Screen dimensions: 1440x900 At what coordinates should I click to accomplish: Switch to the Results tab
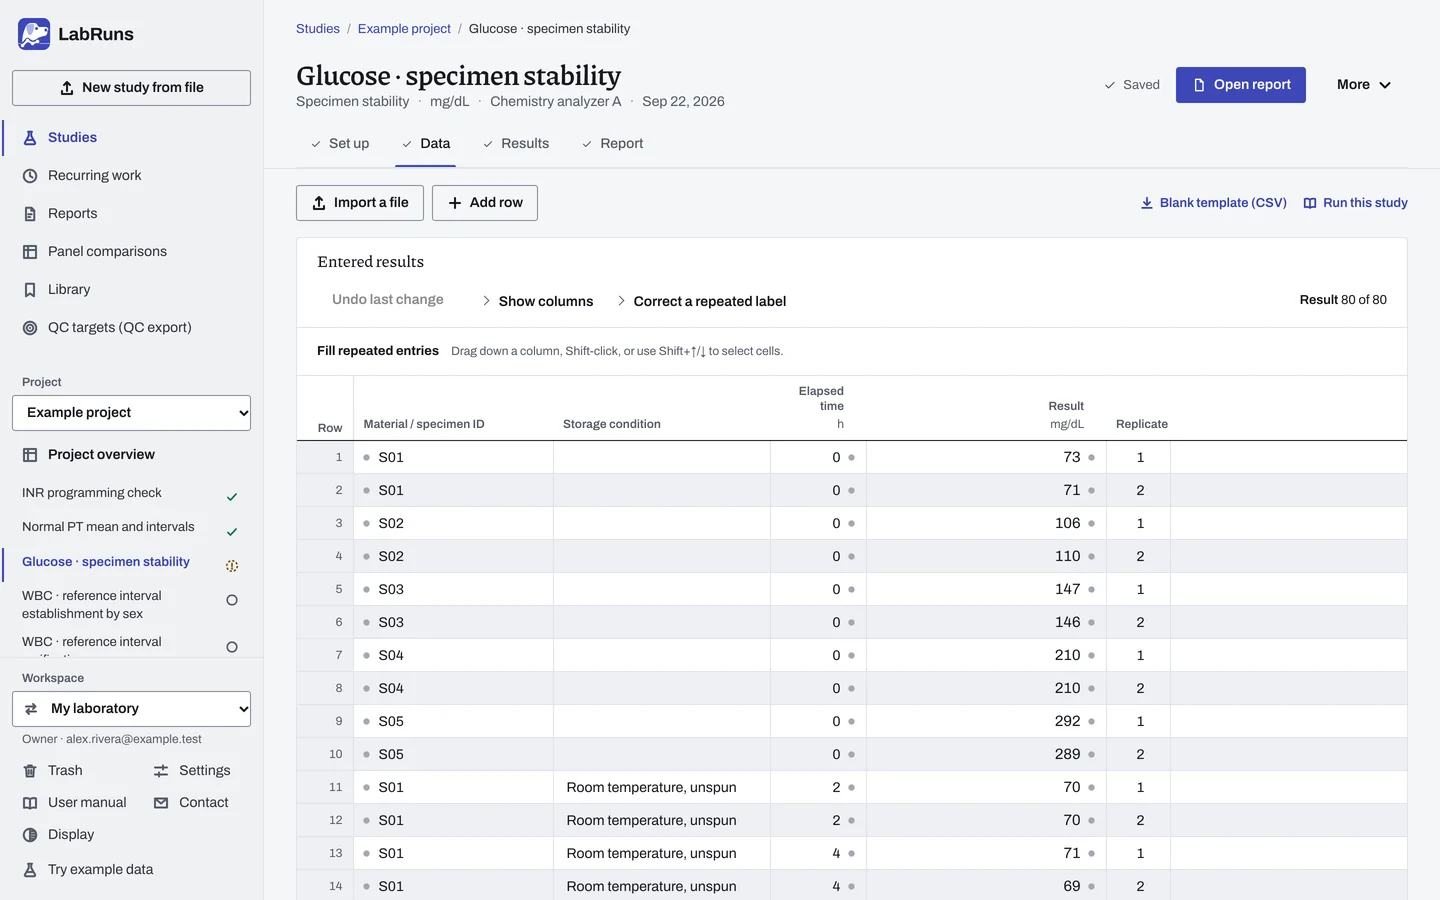coord(516,144)
